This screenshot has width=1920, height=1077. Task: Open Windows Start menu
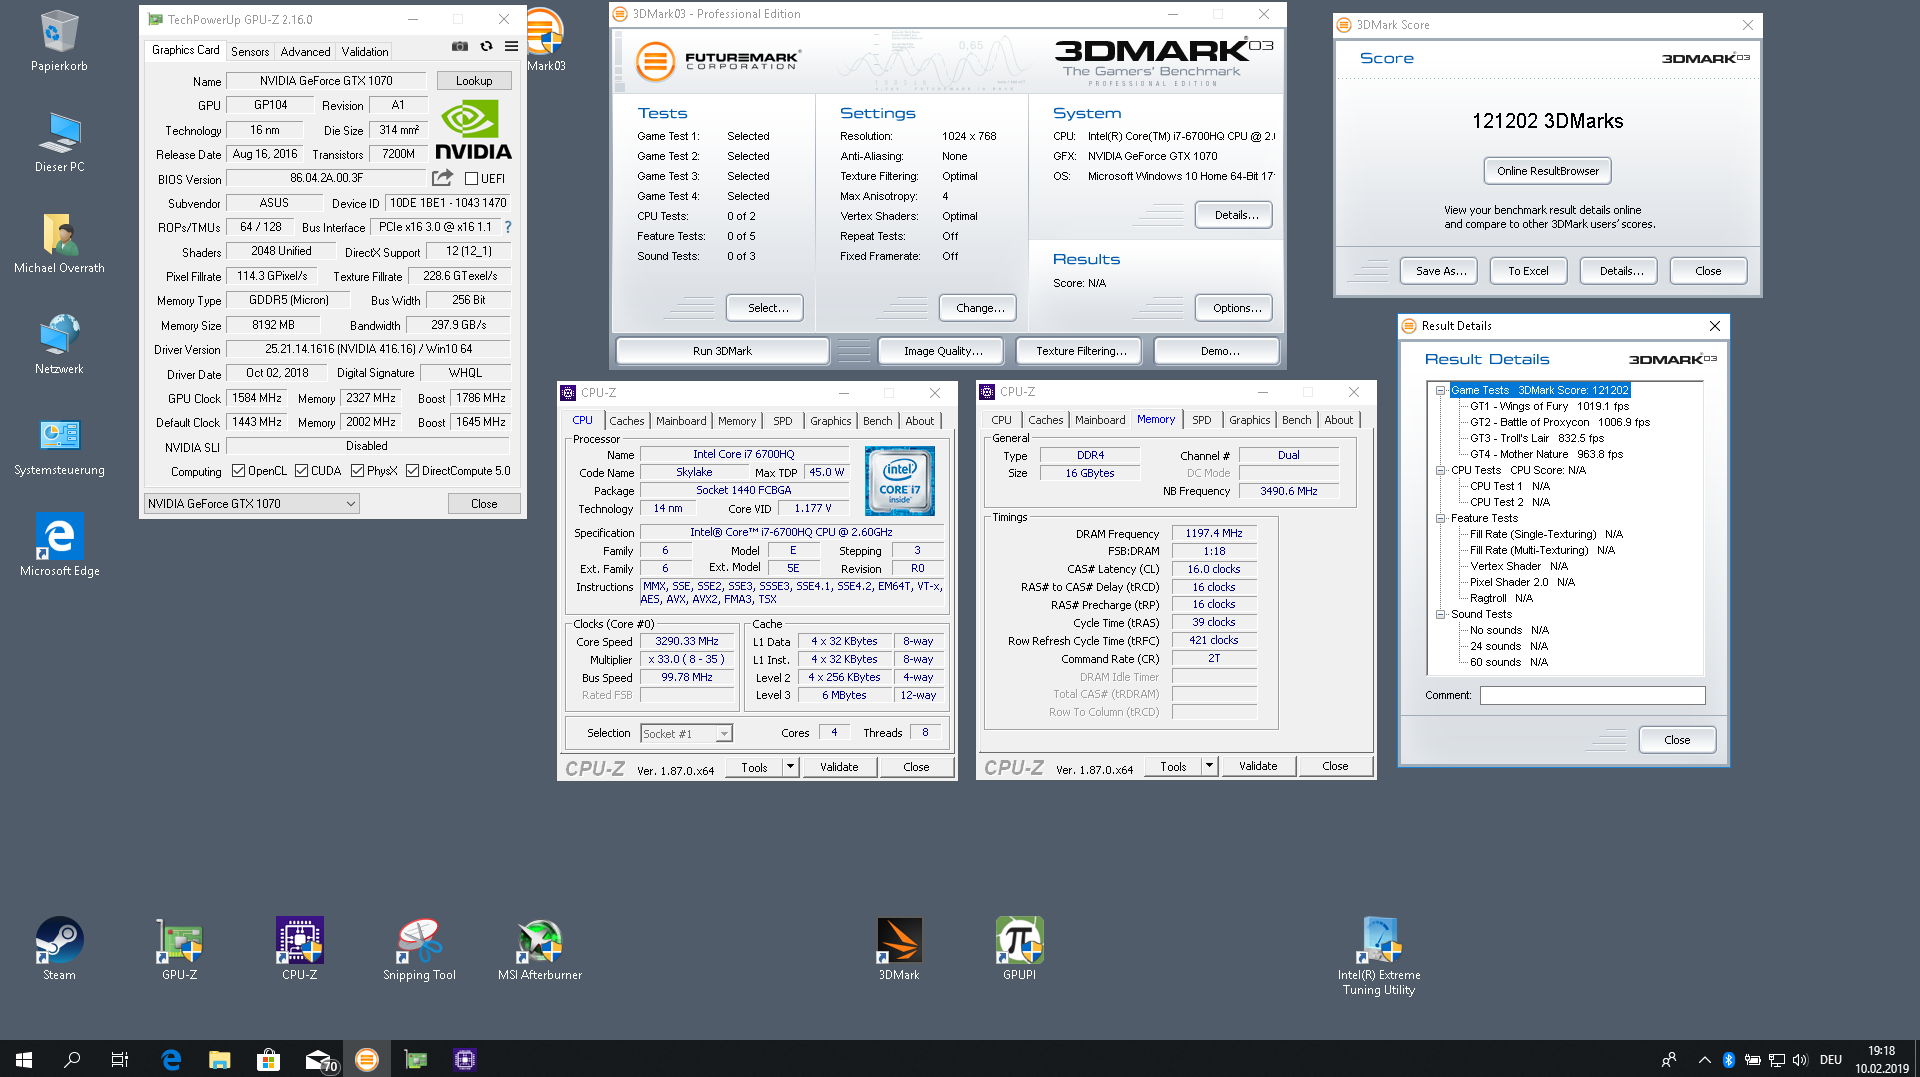tap(24, 1059)
